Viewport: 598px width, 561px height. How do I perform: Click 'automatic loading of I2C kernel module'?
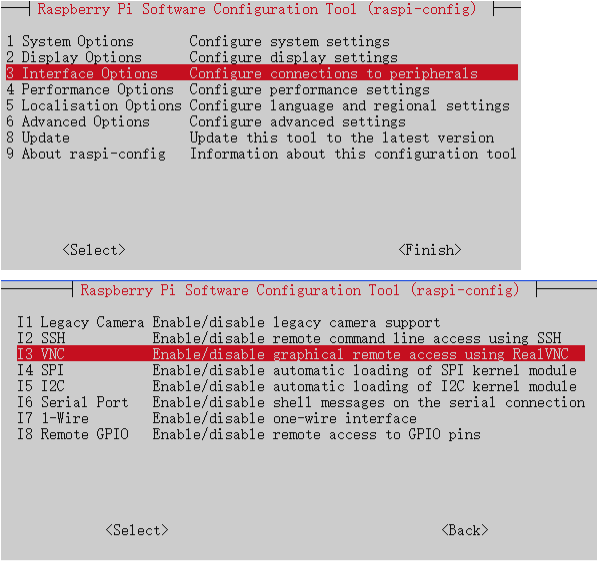pos(425,386)
